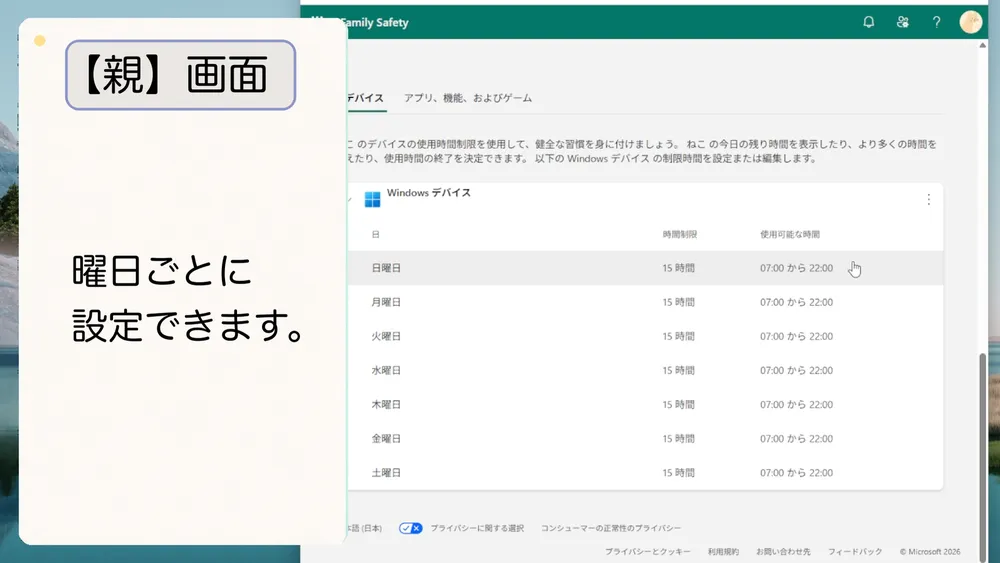Click the Windows デバイス heading
The width and height of the screenshot is (1000, 563).
(x=429, y=193)
